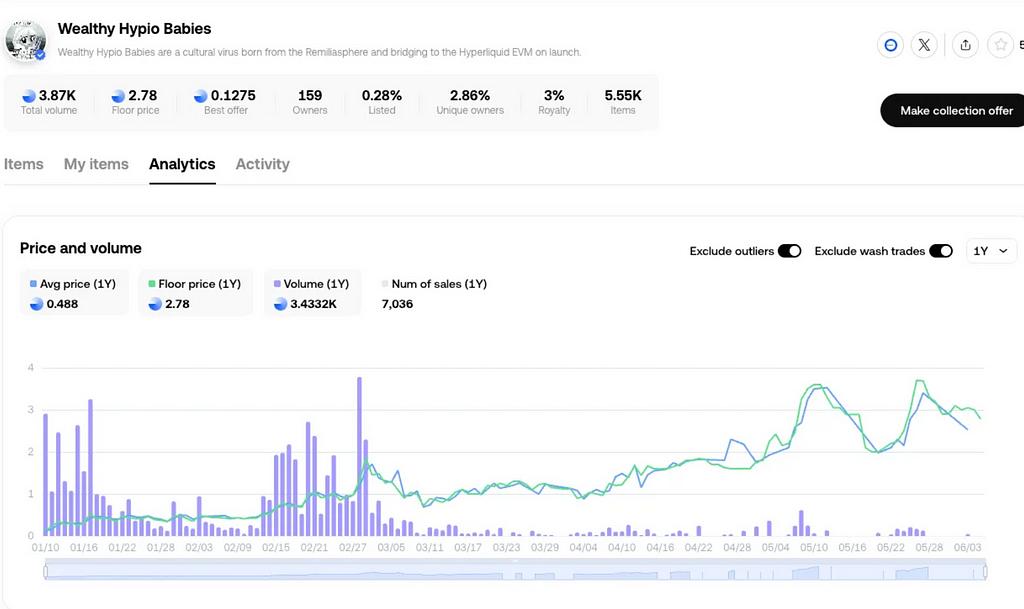Open the 1Y time range dropdown
Image resolution: width=1024 pixels, height=609 pixels.
click(x=991, y=251)
